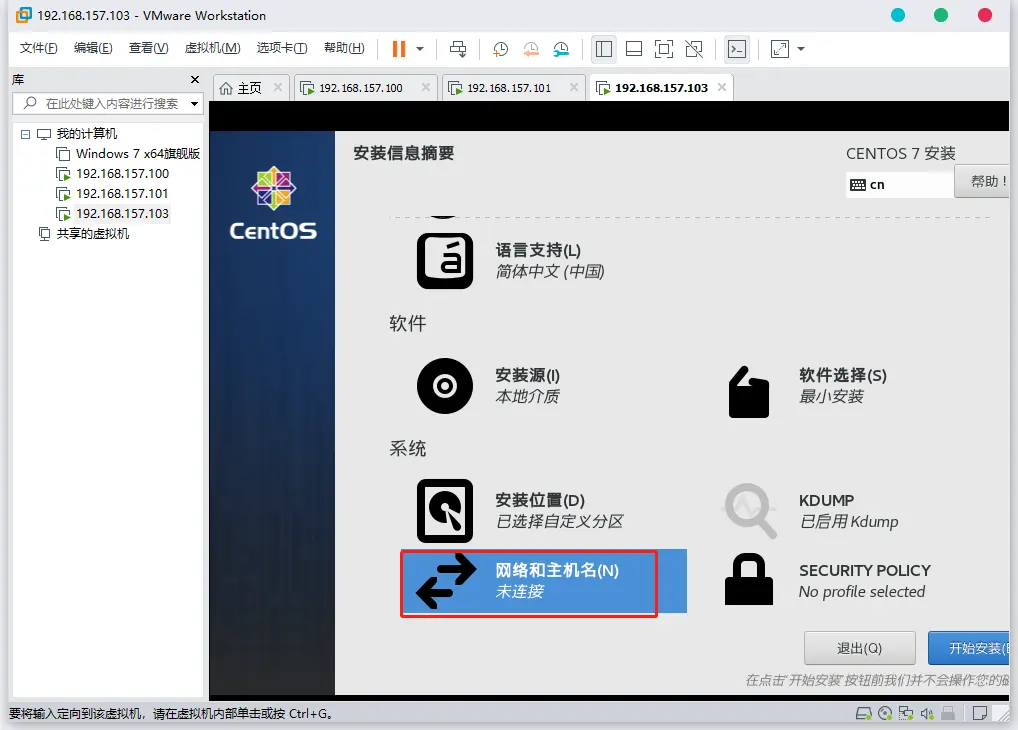Open the 帮助(H) menu
This screenshot has height=730, width=1018.
[344, 48]
